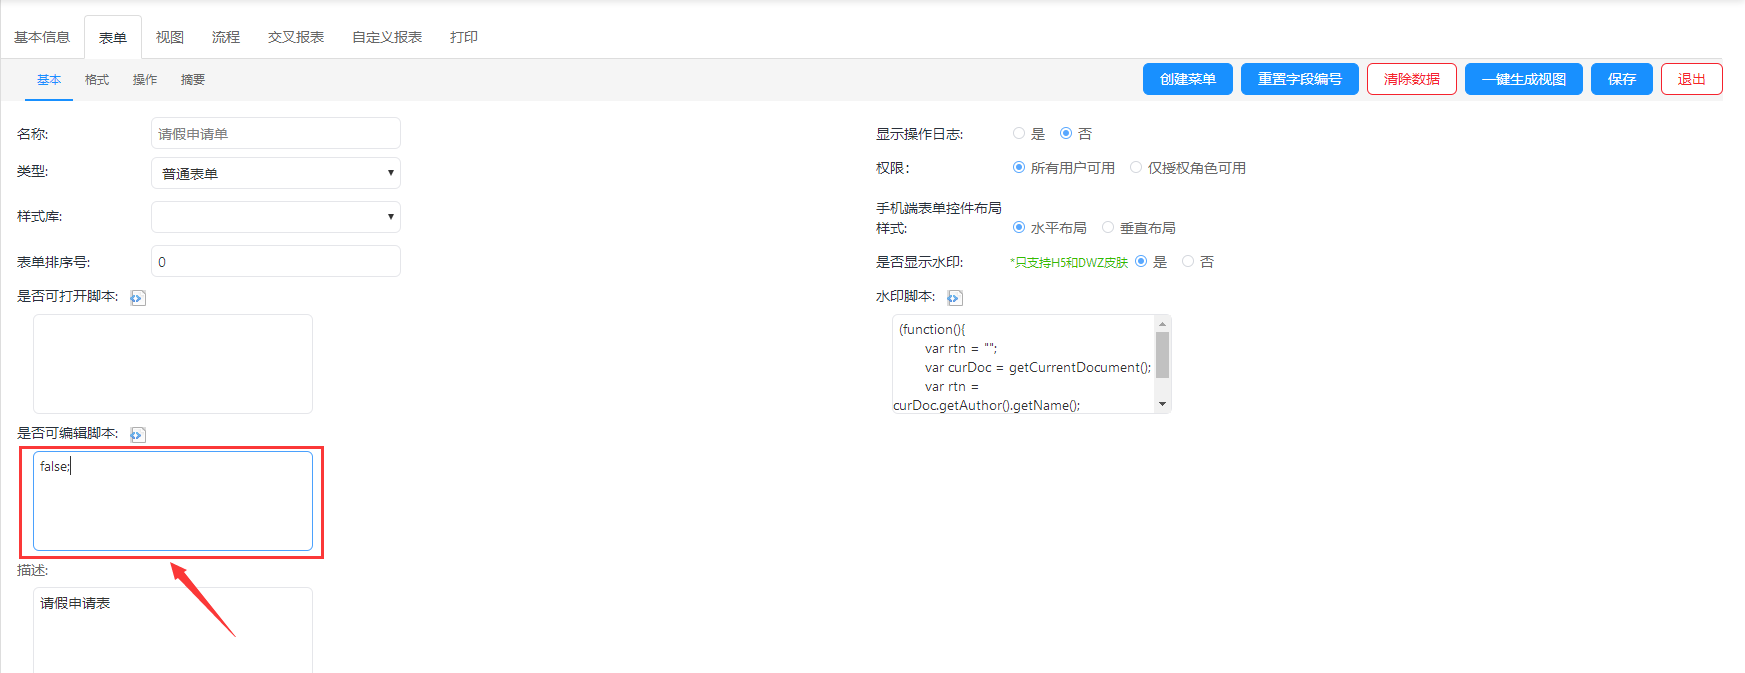The image size is (1745, 673).
Task: Select 水平布局 mobile layout style
Action: tap(1019, 227)
